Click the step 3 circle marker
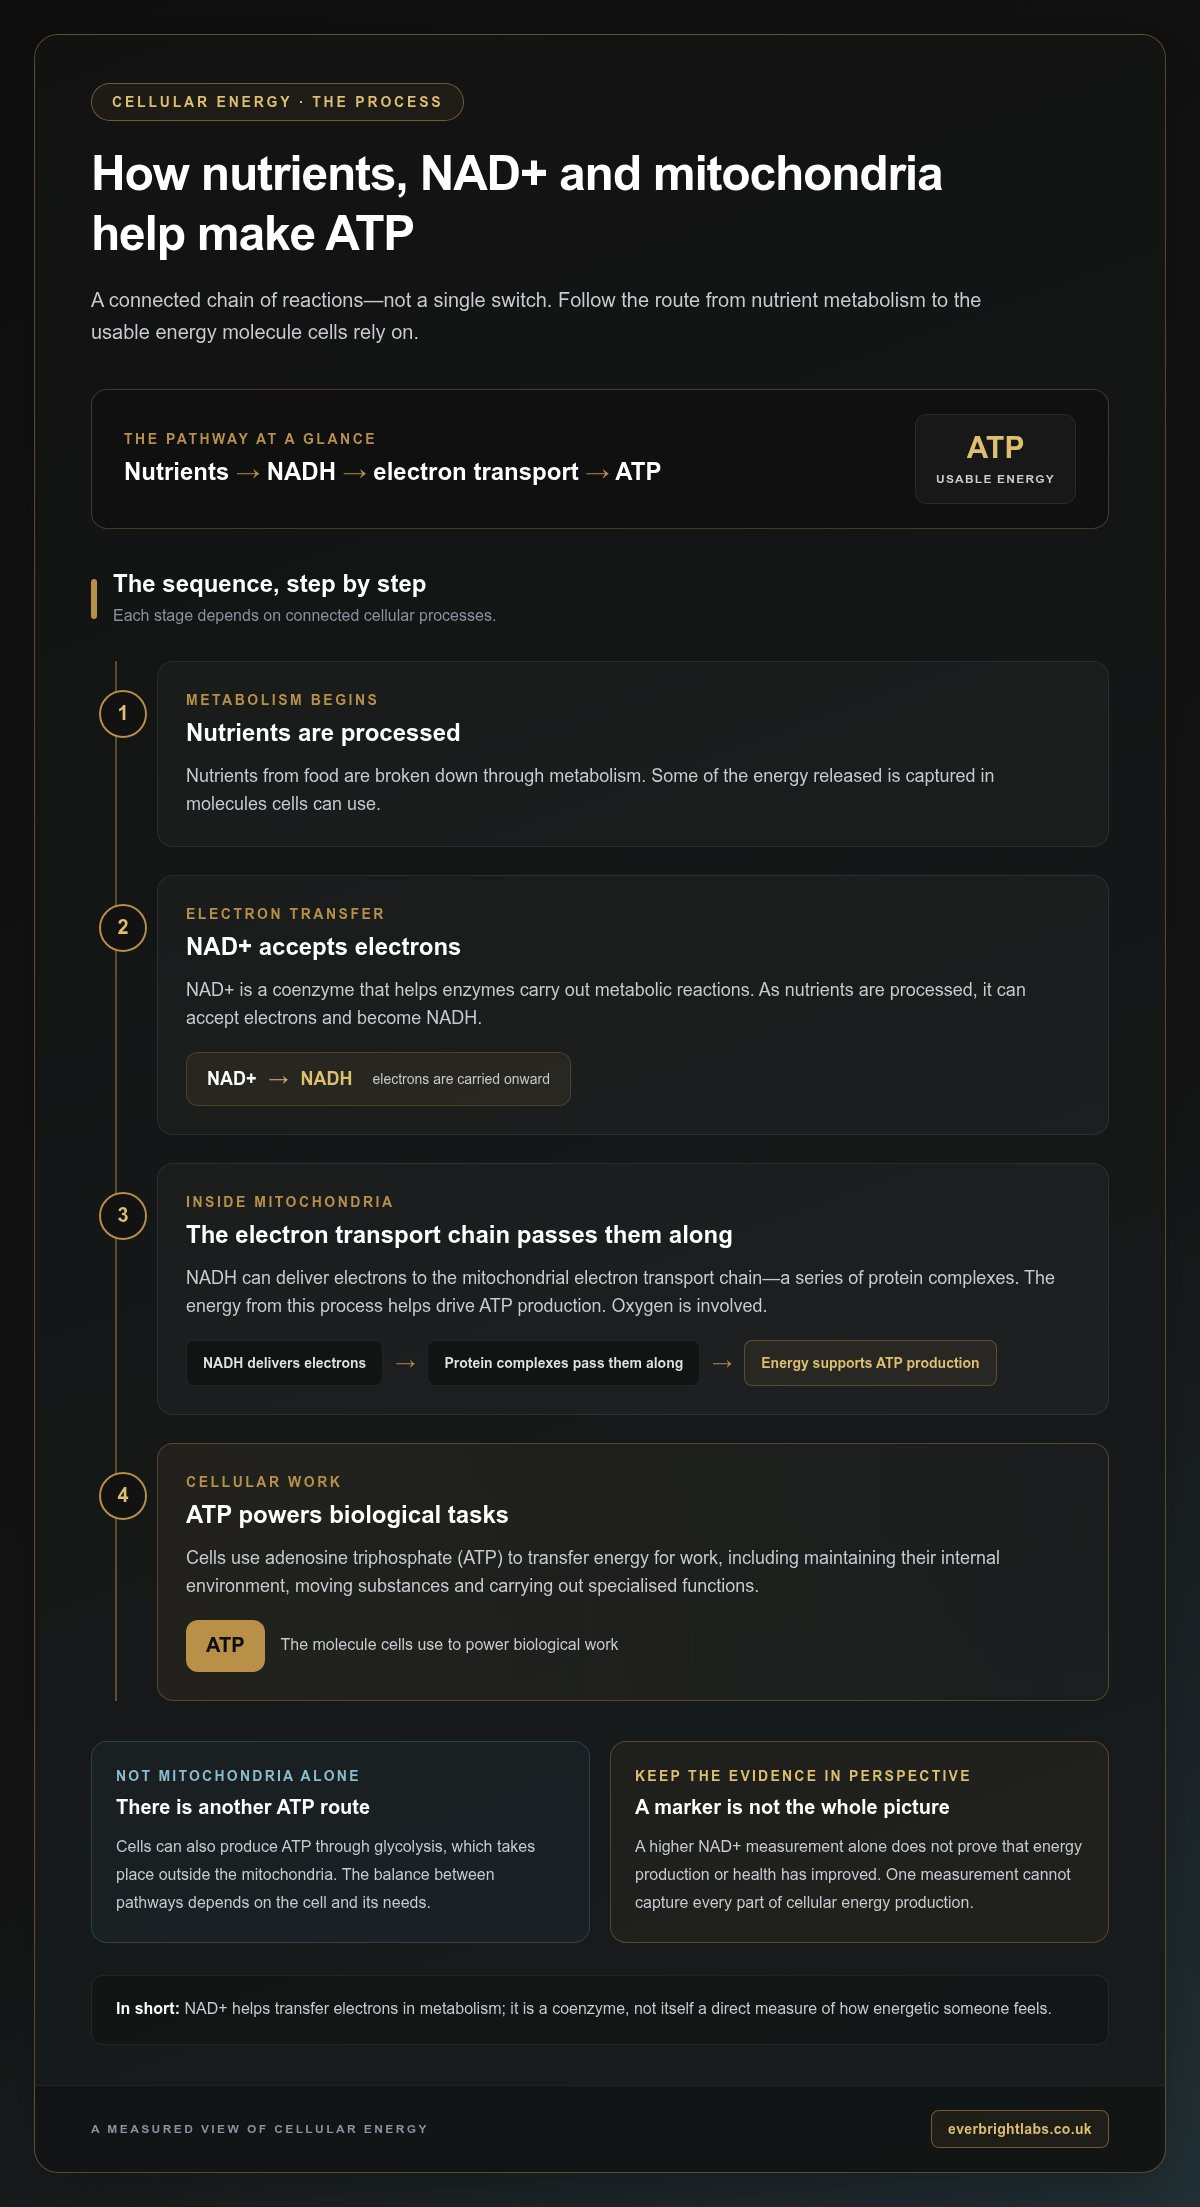 (x=123, y=1216)
